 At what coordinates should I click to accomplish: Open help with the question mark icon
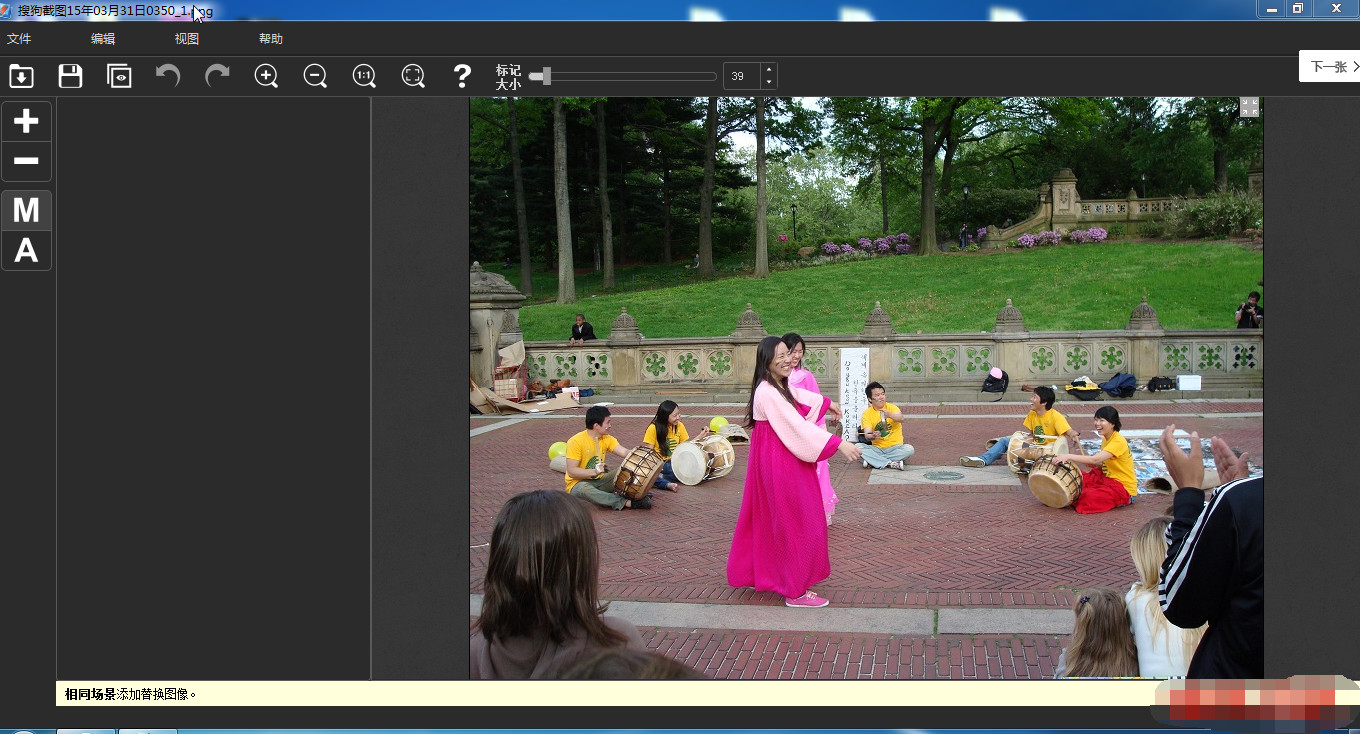coord(462,76)
